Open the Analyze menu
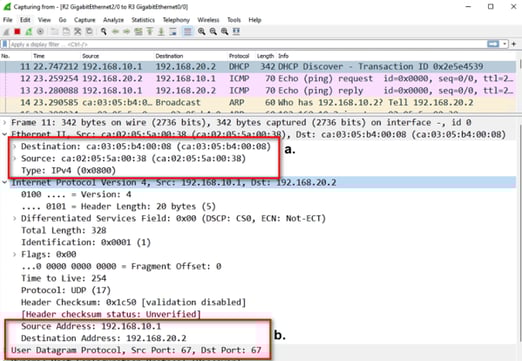The image size is (522, 361). point(113,20)
